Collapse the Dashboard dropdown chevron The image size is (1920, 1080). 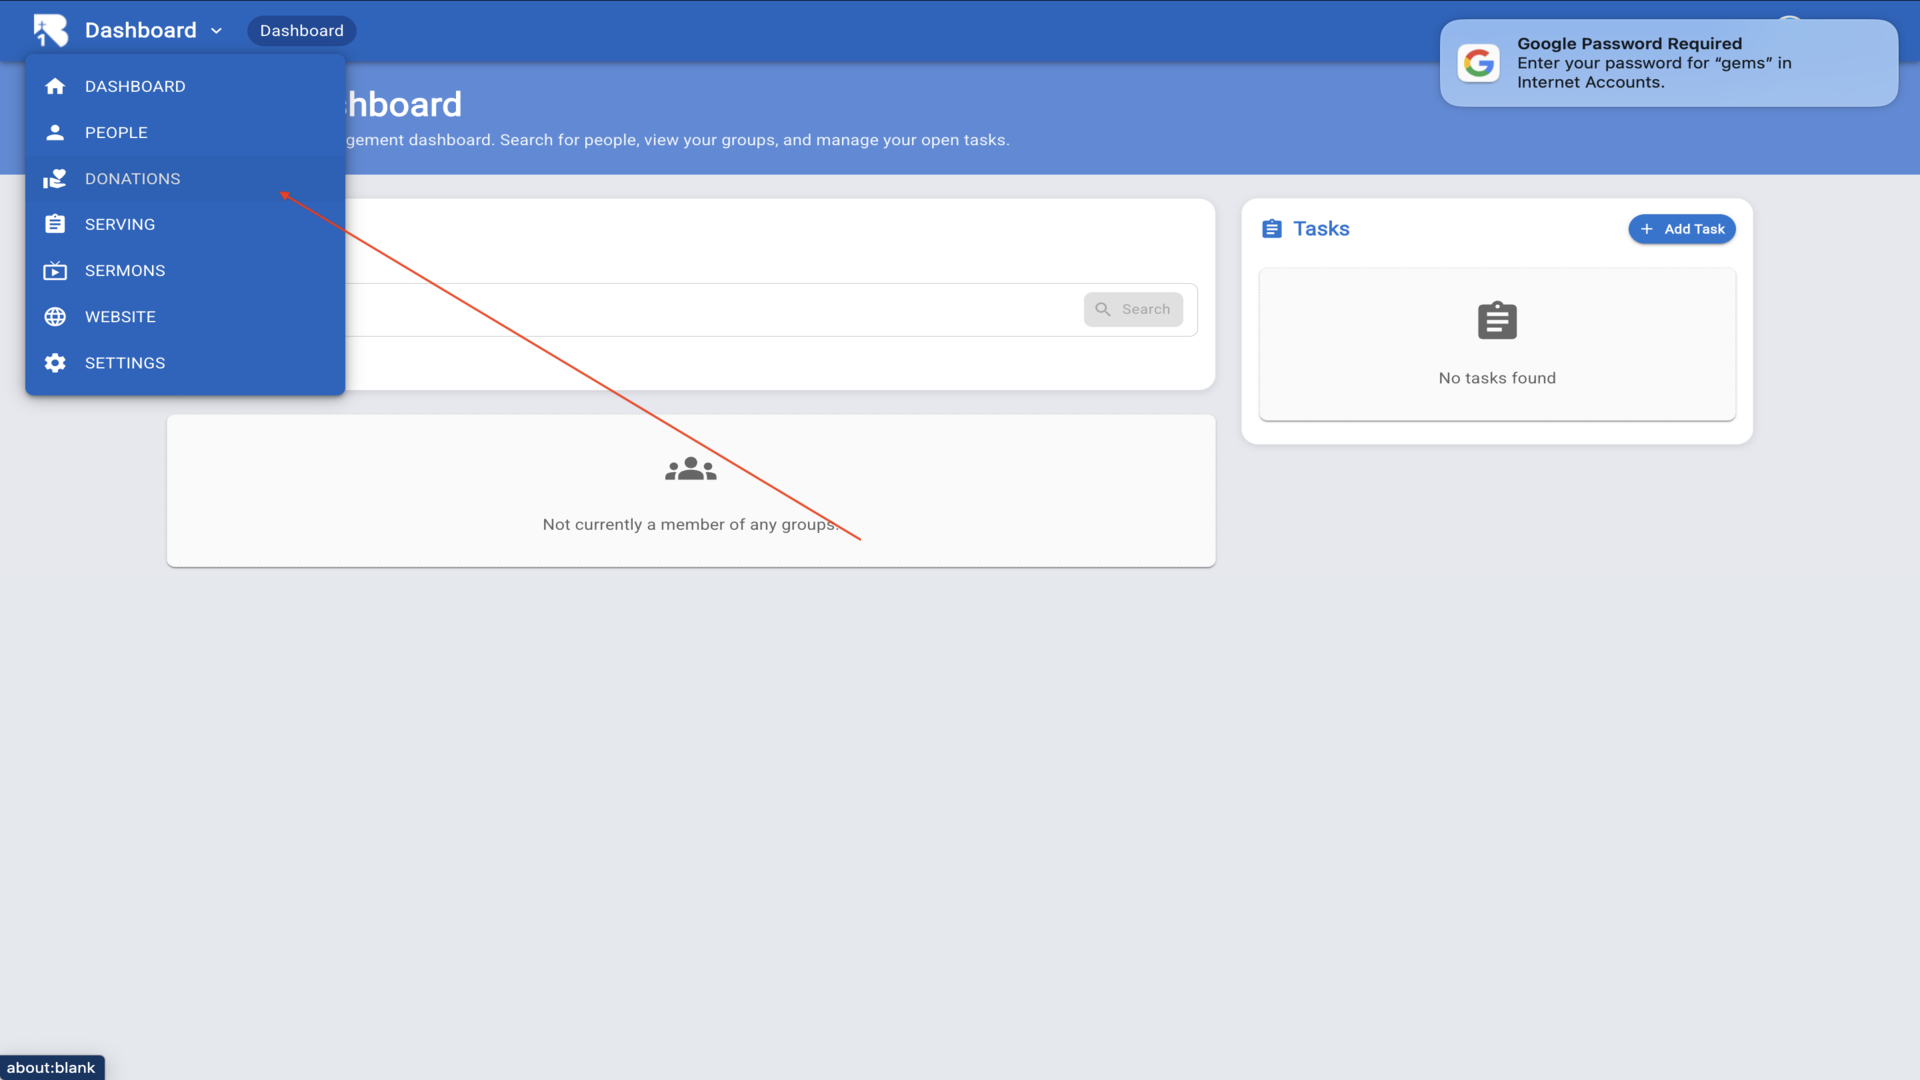tap(216, 31)
